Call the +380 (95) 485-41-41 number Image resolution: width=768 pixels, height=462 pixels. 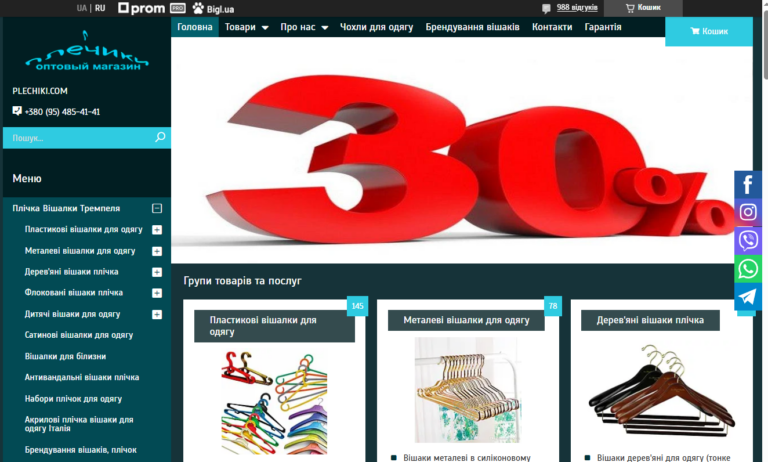[62, 112]
